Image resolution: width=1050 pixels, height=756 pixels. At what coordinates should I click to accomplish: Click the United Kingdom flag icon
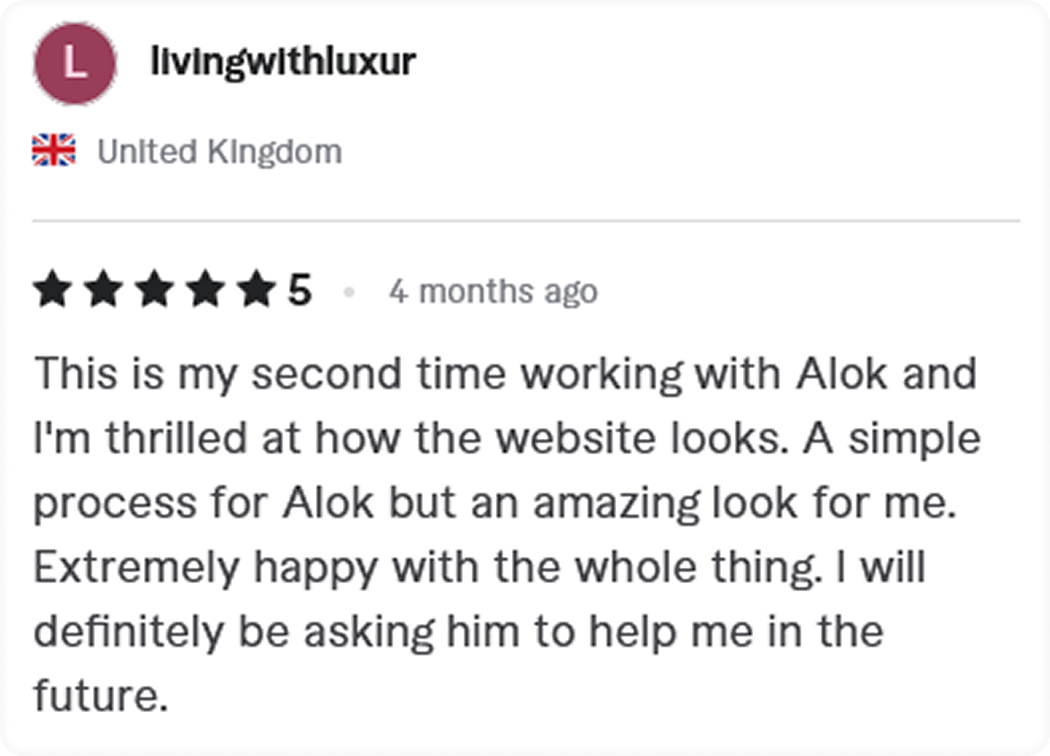point(54,151)
